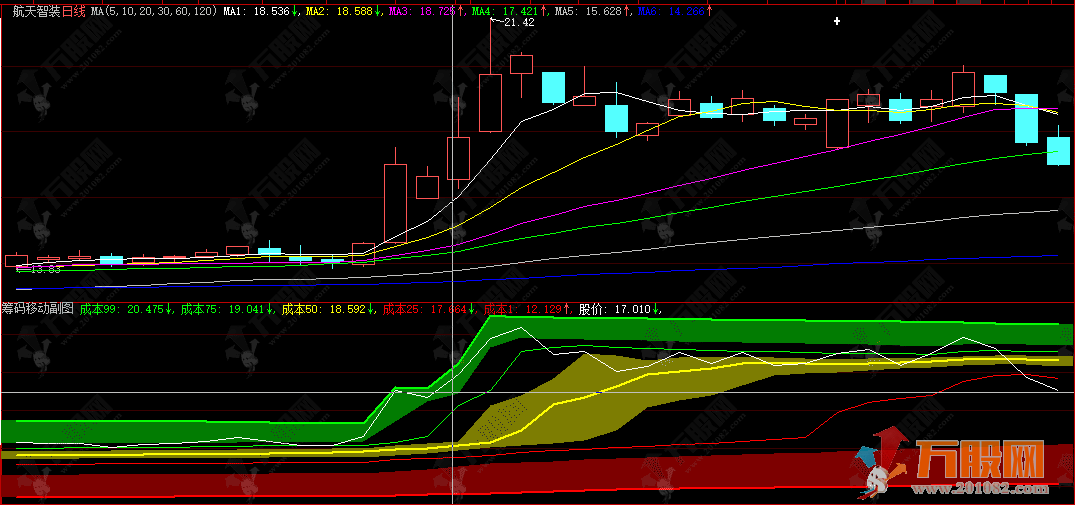
Task: Click the blue MA6 indicator label
Action: click(673, 11)
